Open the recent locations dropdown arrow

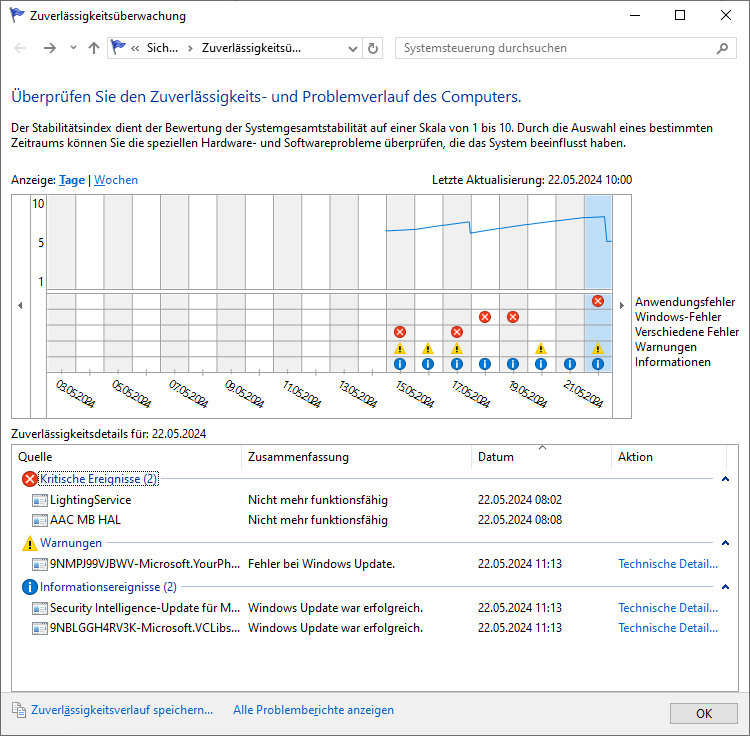(73, 48)
